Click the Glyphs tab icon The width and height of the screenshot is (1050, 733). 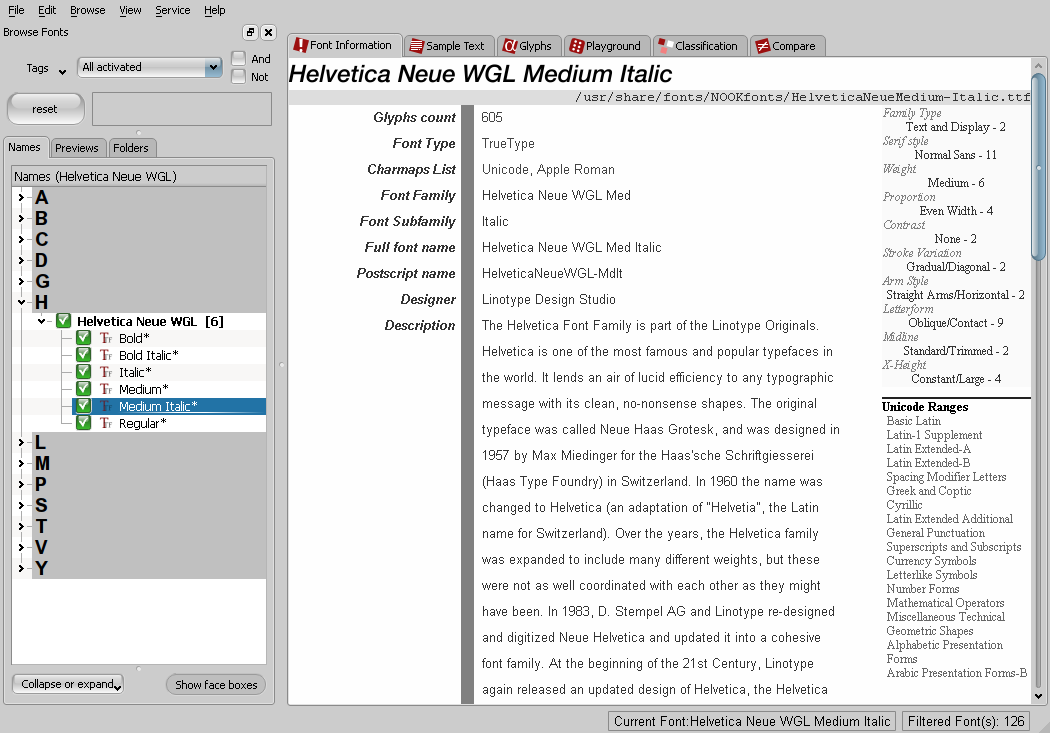[510, 46]
